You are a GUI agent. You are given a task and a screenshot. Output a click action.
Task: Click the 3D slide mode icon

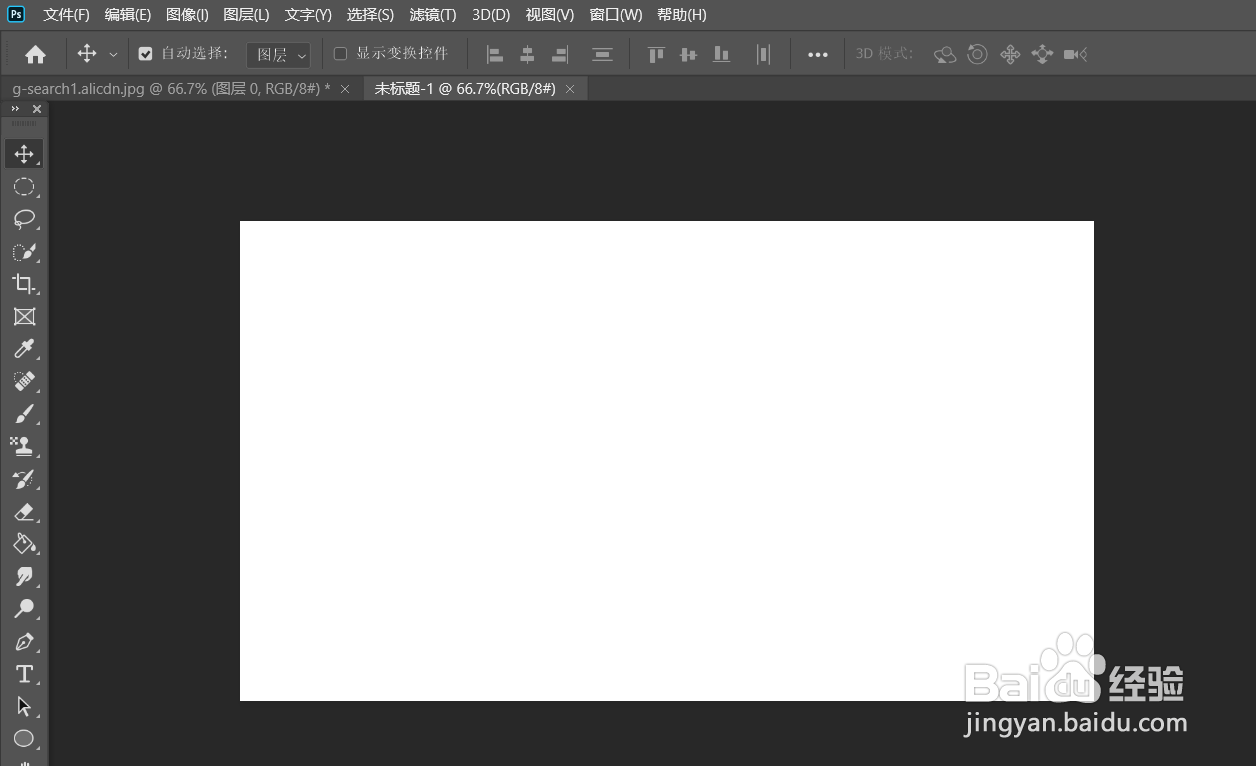1042,54
